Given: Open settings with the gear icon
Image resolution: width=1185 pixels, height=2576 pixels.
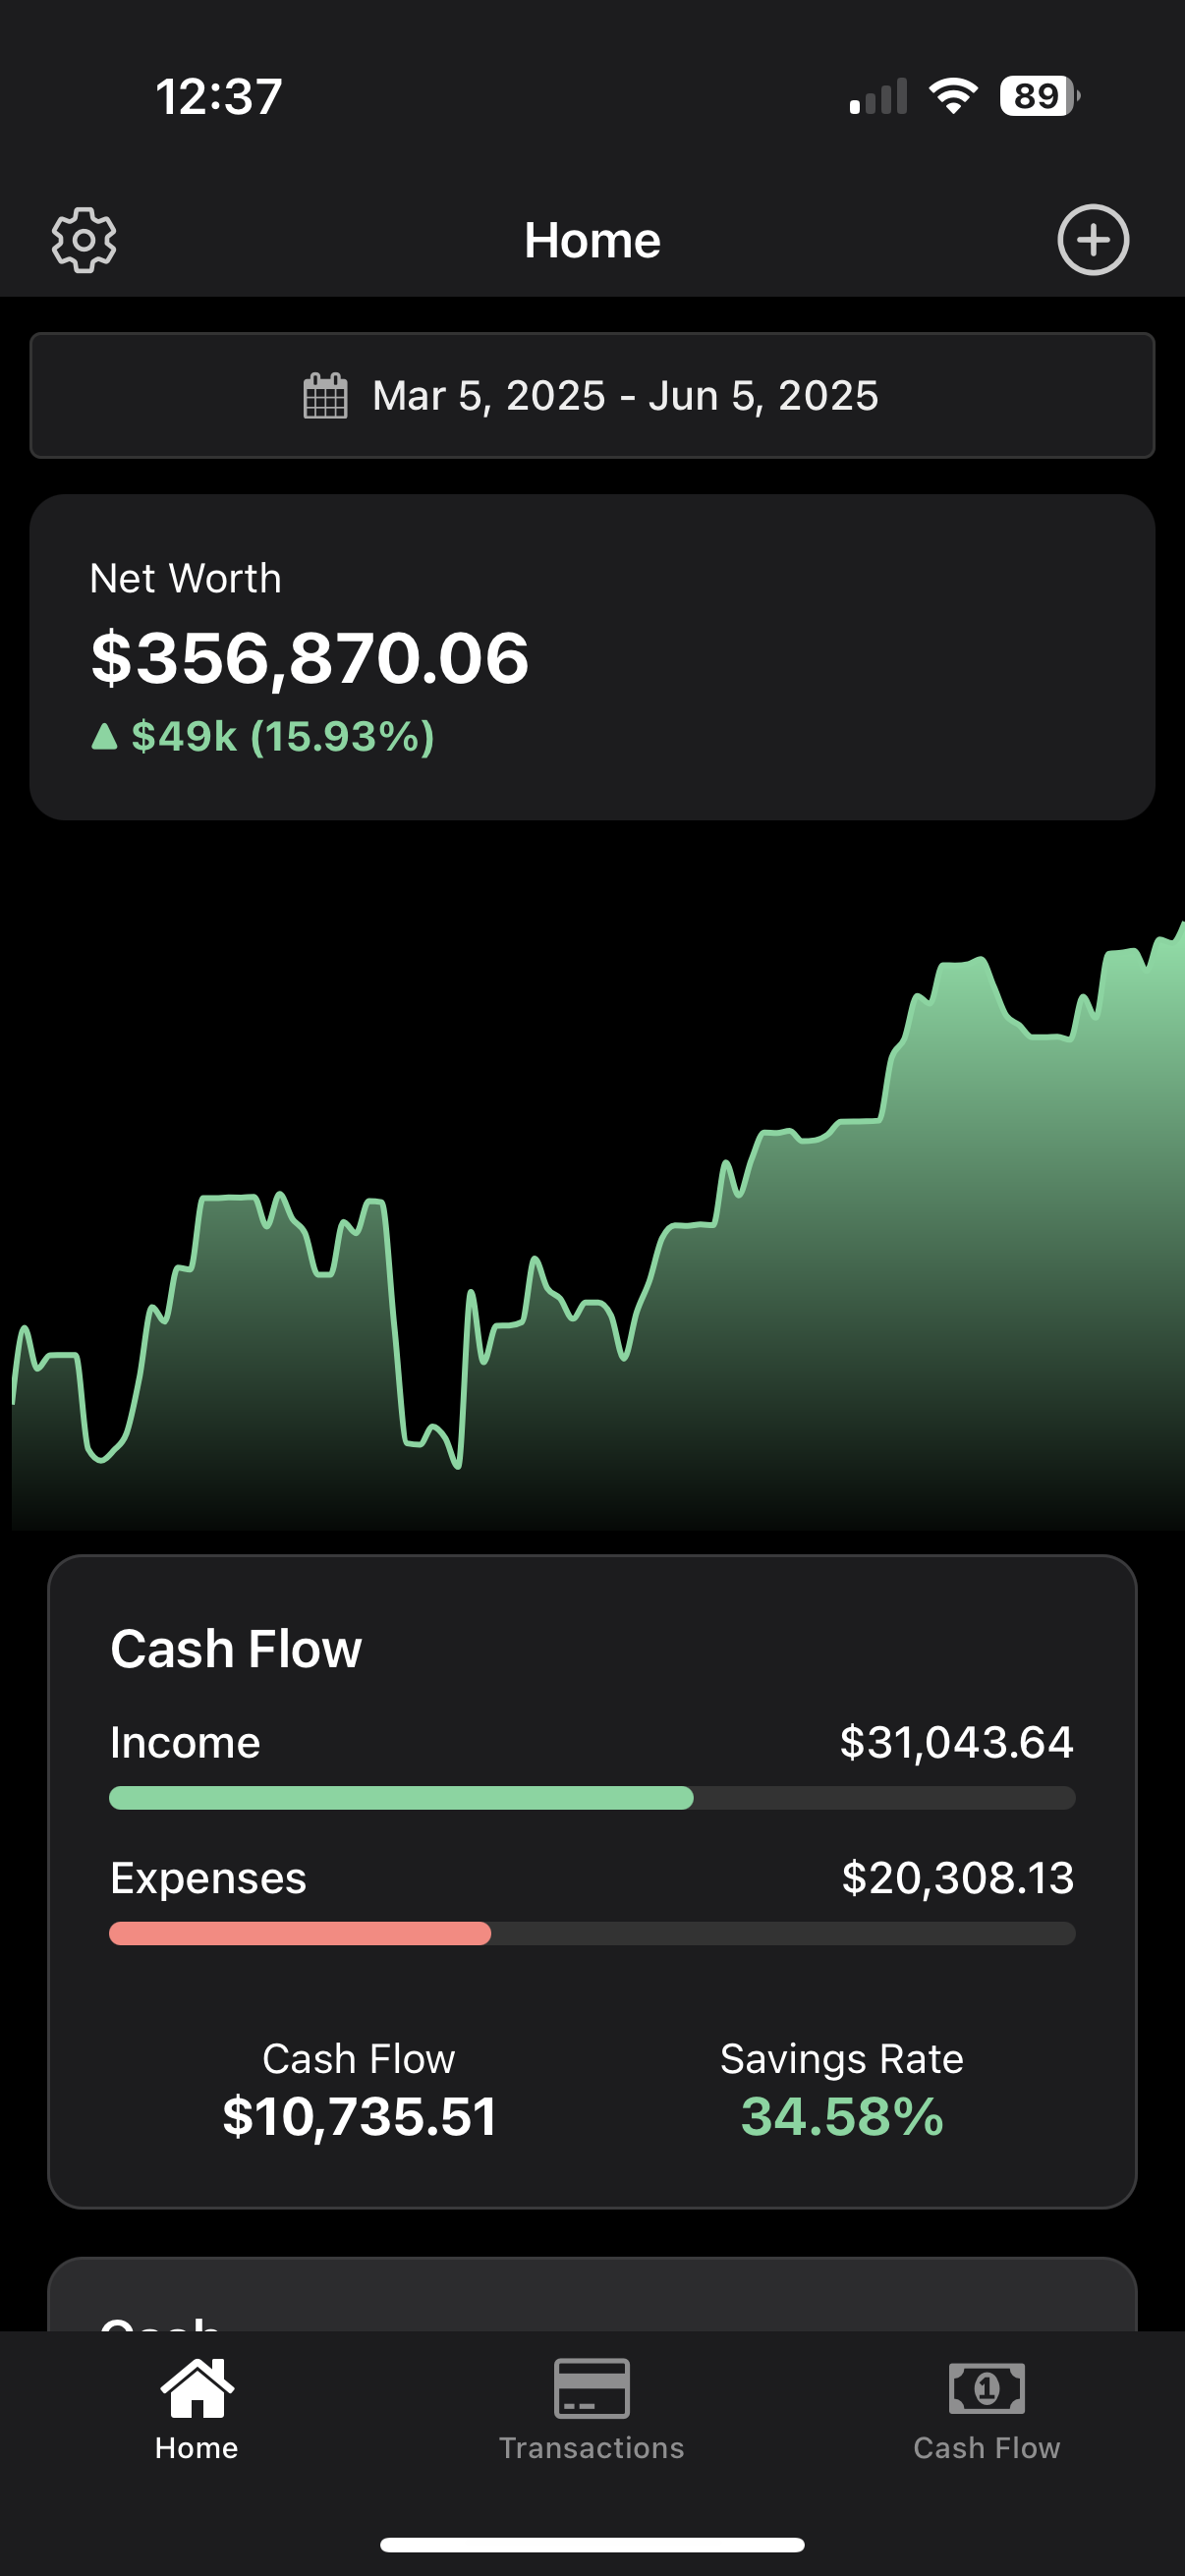Looking at the screenshot, I should (x=84, y=240).
